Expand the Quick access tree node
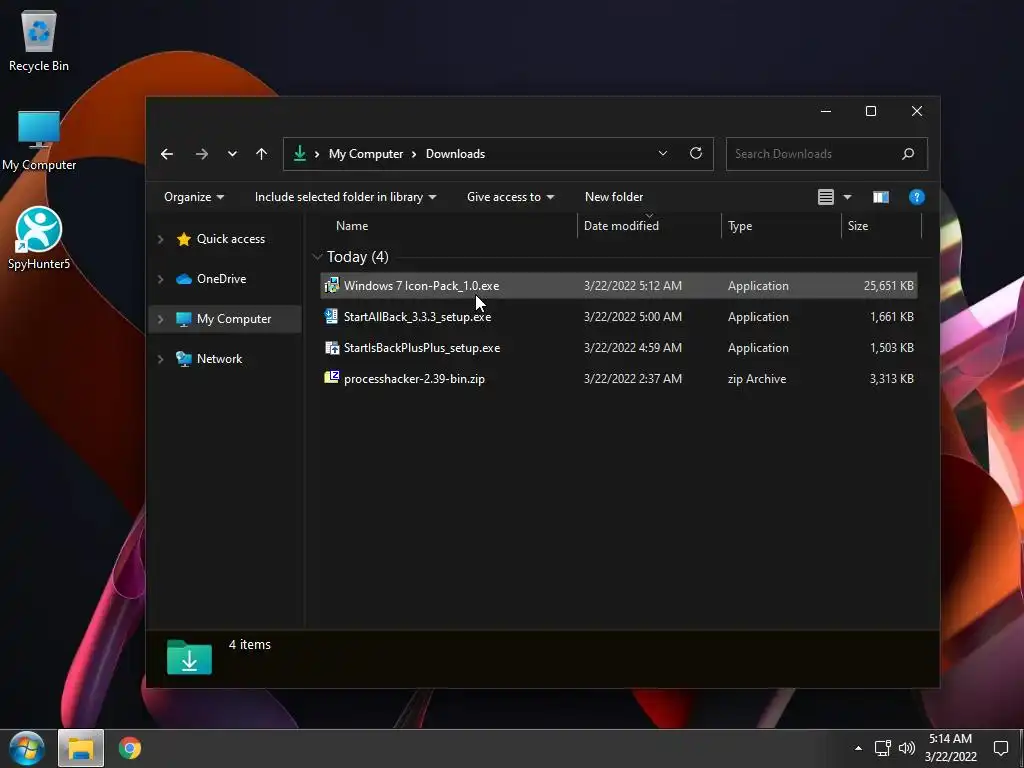Image resolution: width=1024 pixels, height=768 pixels. click(161, 240)
